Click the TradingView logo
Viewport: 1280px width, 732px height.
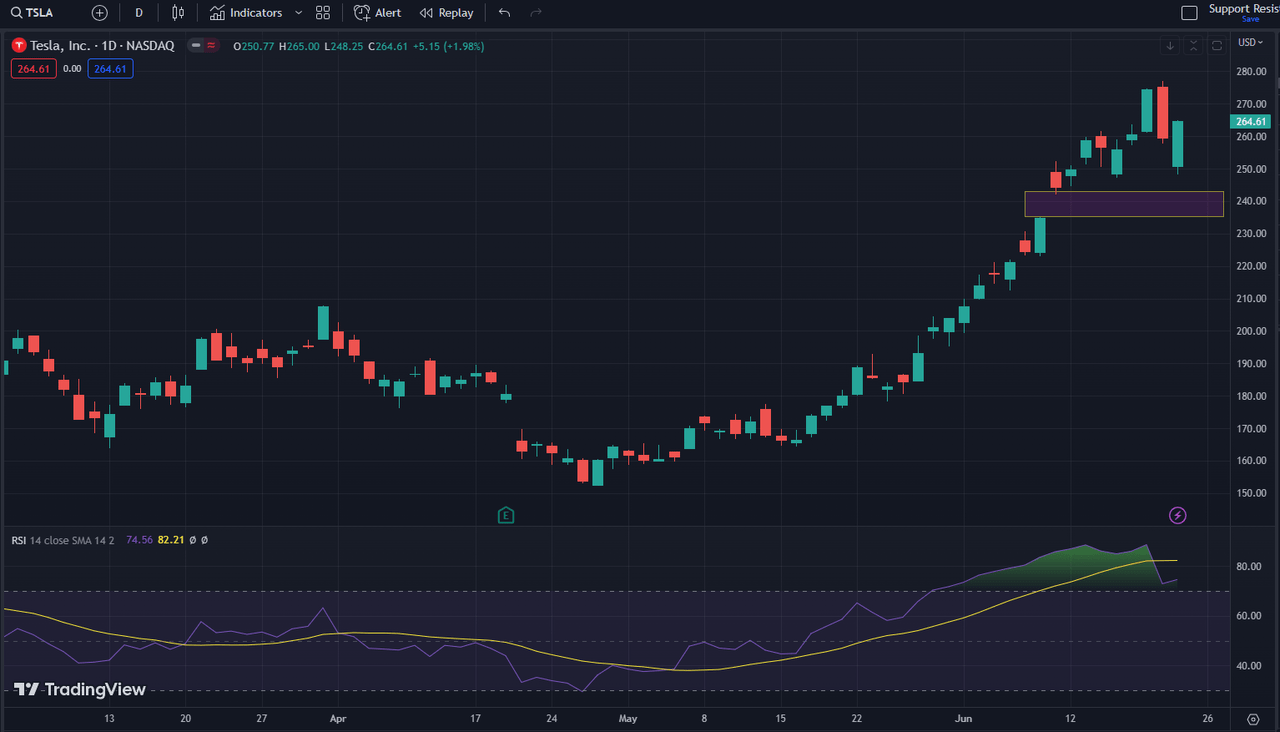pyautogui.click(x=80, y=690)
